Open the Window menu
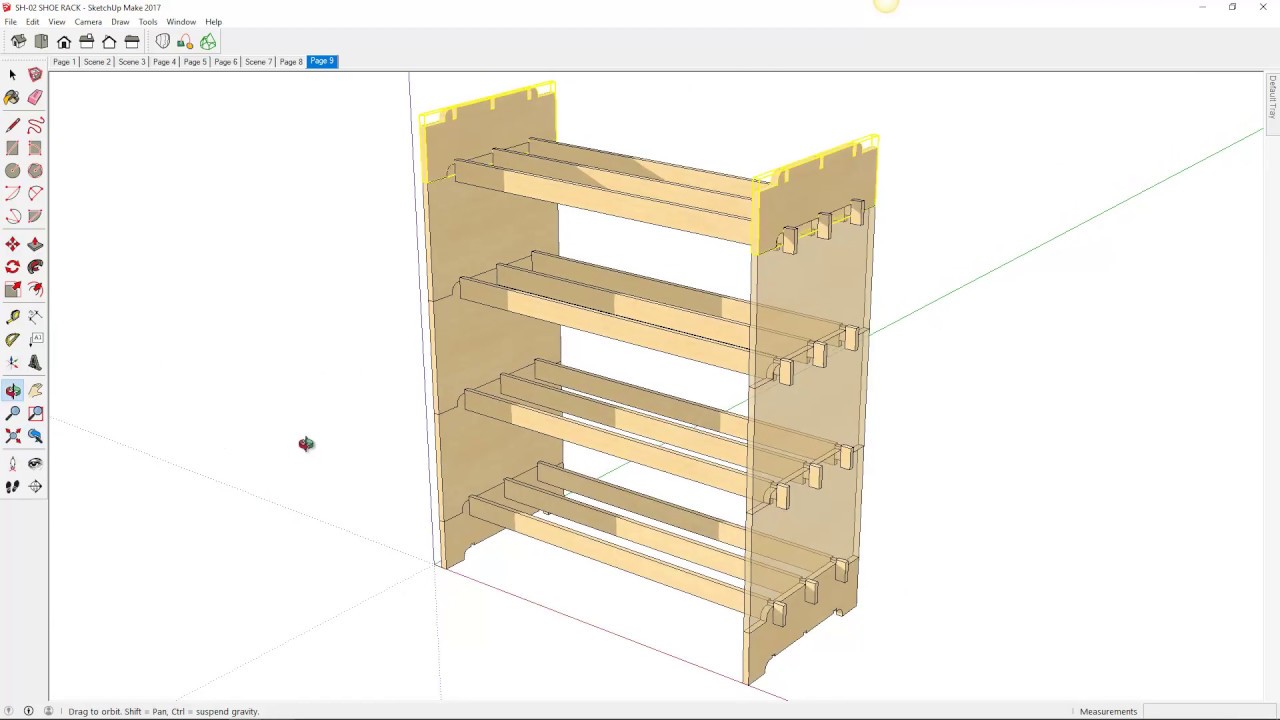 [x=181, y=22]
